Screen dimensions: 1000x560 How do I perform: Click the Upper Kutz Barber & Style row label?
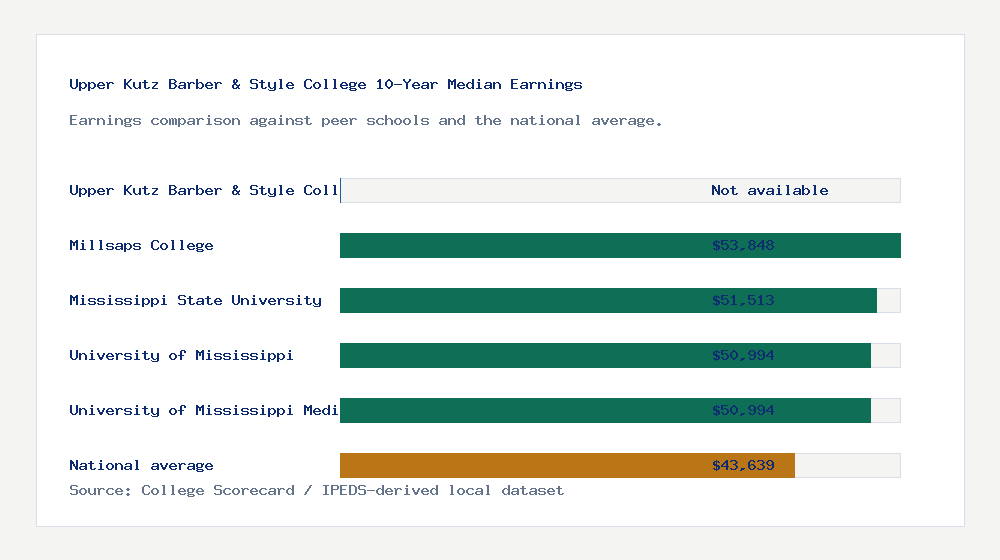pos(204,190)
